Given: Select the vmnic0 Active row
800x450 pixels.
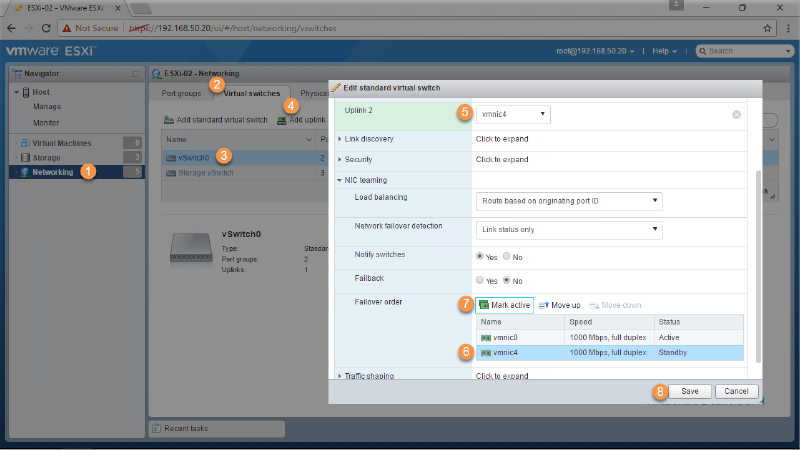Looking at the screenshot, I should pos(610,338).
